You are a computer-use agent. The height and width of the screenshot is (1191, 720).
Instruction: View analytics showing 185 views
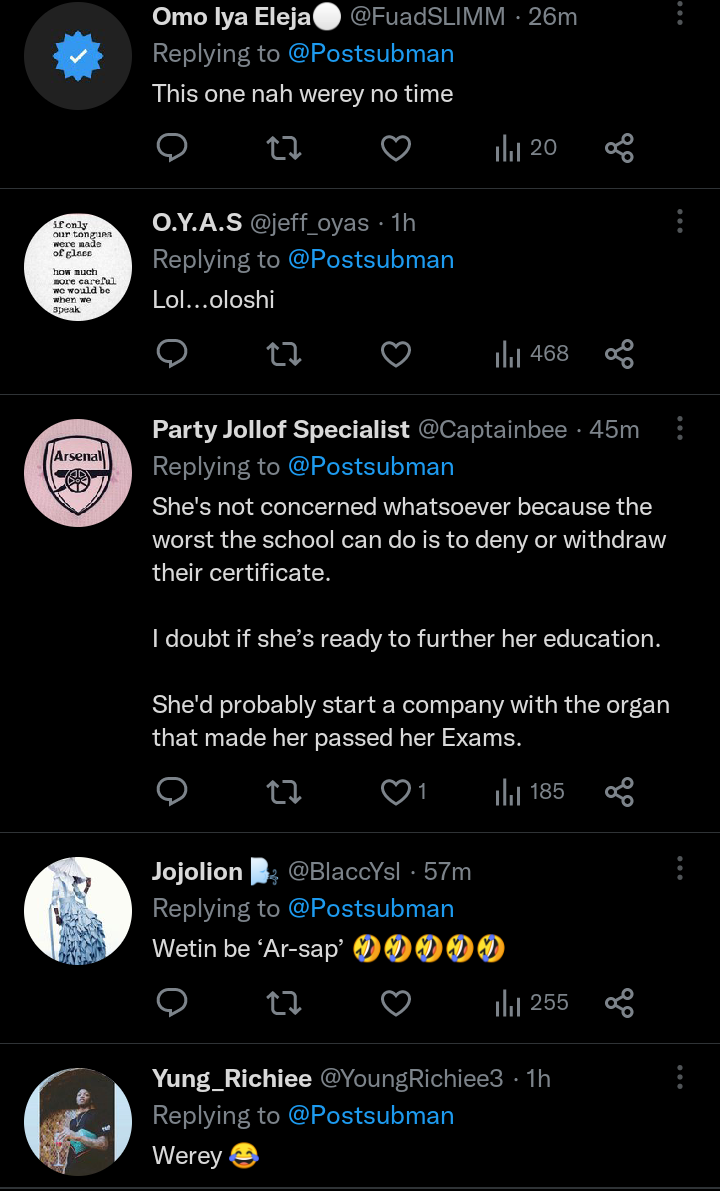click(532, 792)
